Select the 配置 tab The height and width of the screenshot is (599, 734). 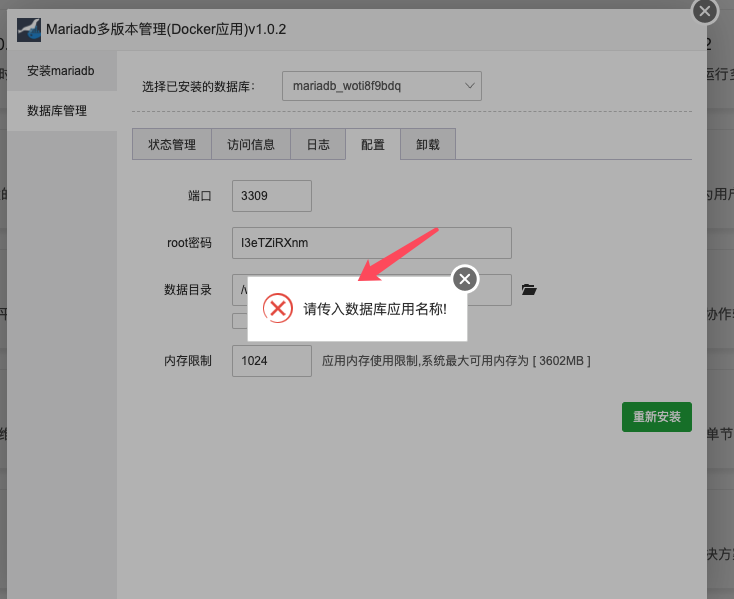[x=373, y=145]
